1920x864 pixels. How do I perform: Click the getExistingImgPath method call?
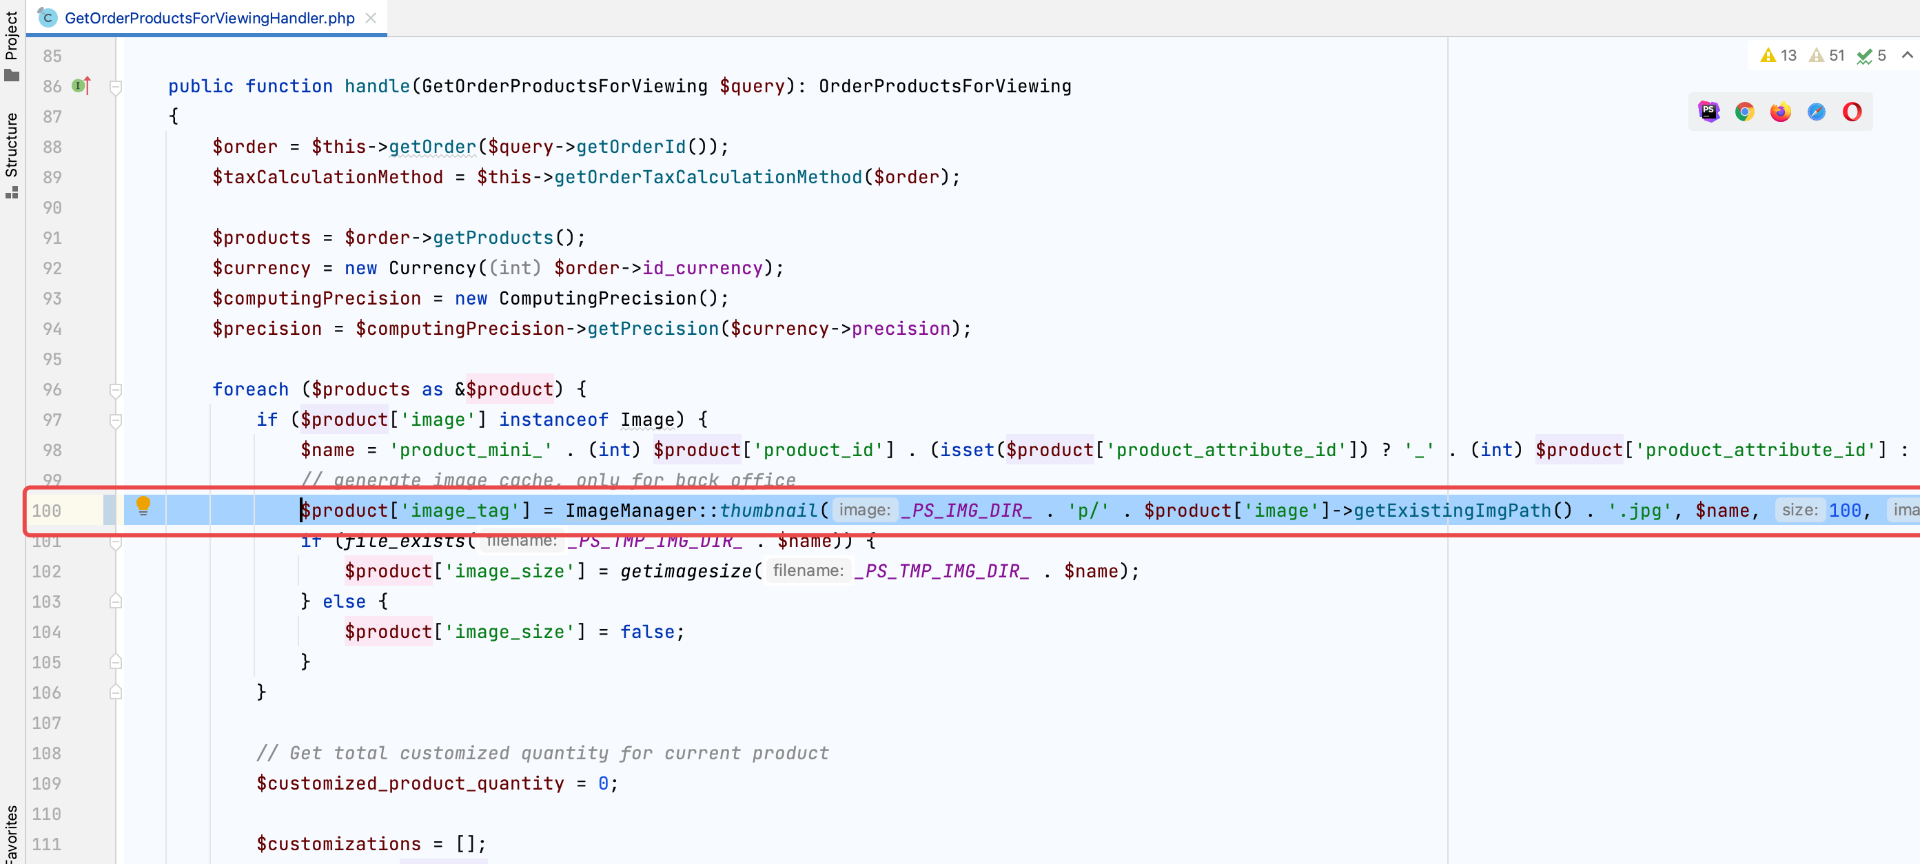1453,511
